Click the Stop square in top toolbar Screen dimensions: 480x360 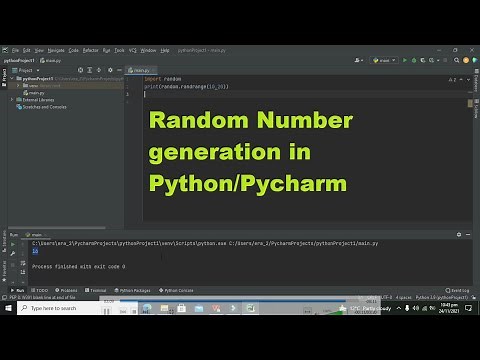[445, 60]
